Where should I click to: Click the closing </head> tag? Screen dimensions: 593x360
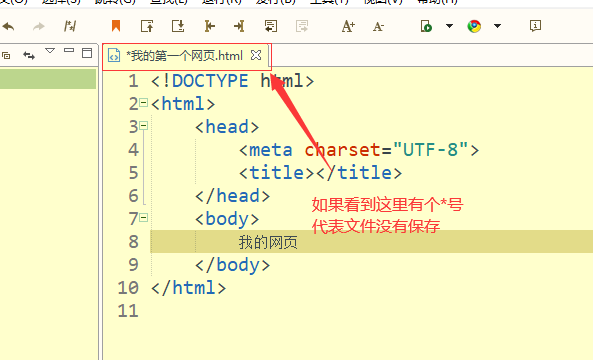pos(233,196)
